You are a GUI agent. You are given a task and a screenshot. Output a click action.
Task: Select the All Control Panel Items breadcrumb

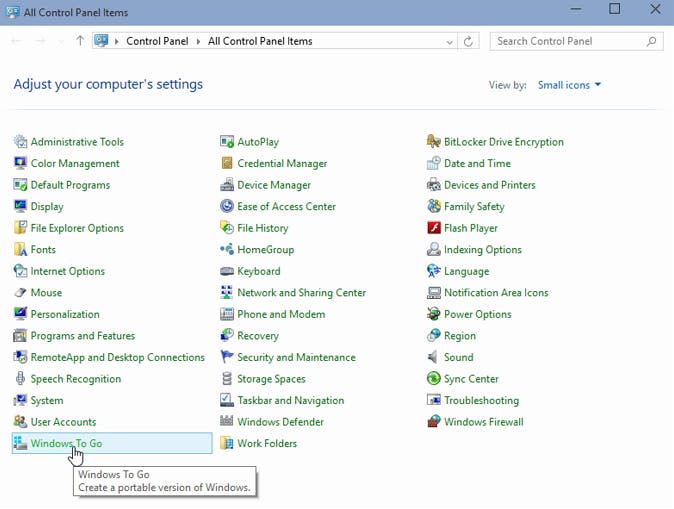[260, 41]
